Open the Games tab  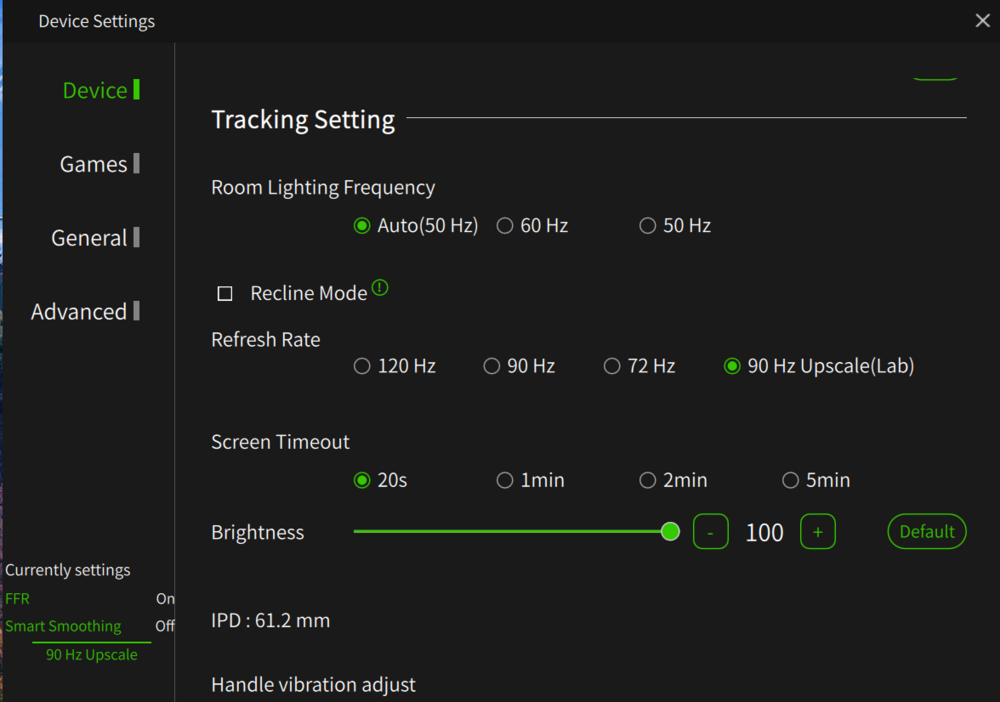coord(93,164)
